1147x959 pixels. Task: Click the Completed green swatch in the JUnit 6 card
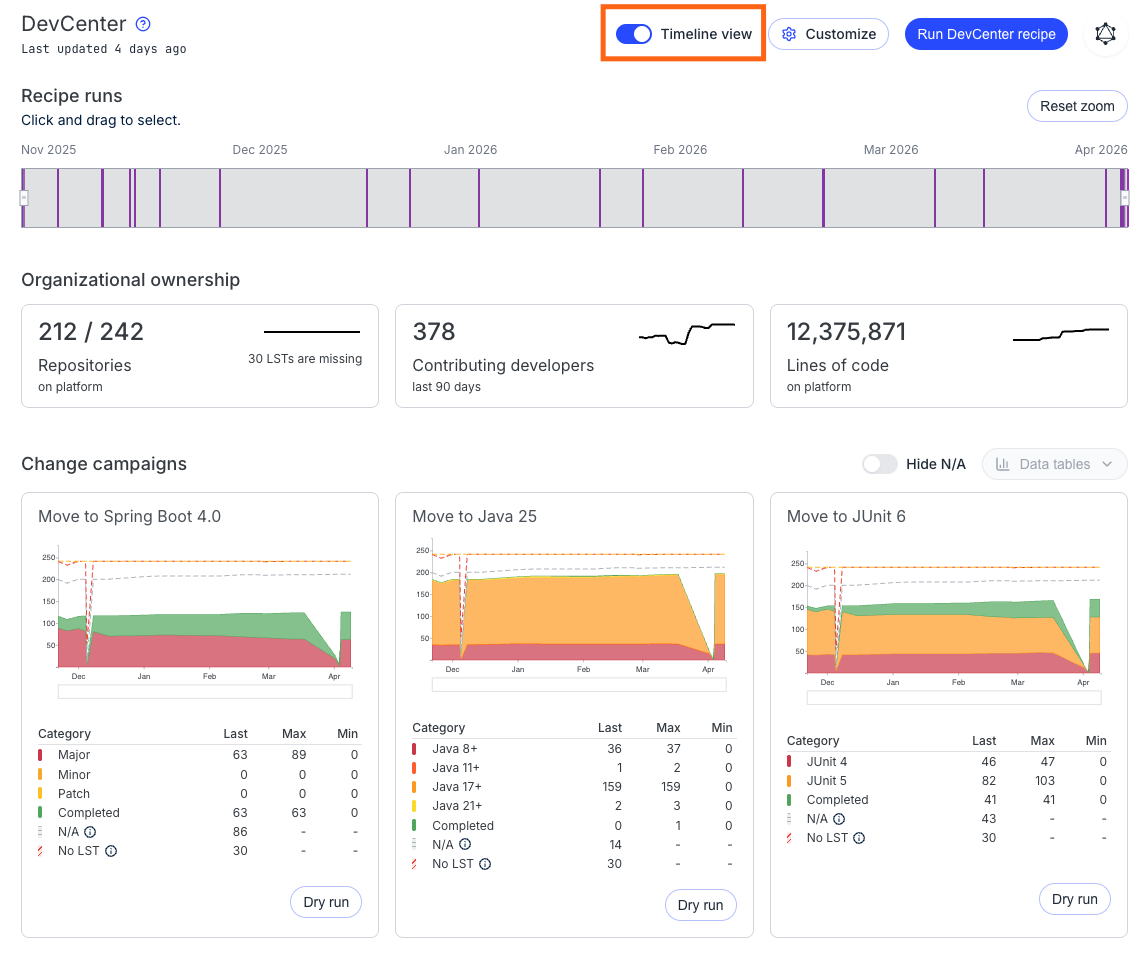tap(789, 800)
